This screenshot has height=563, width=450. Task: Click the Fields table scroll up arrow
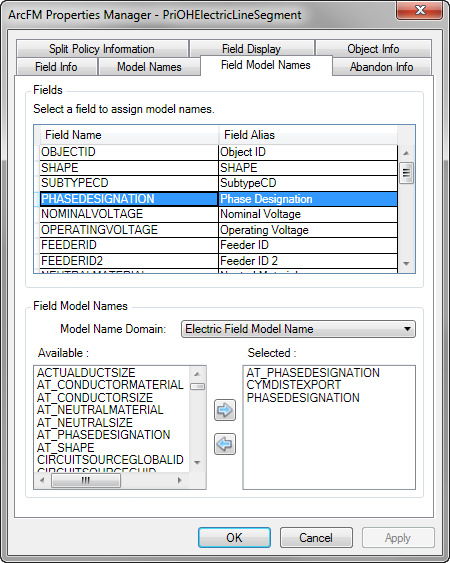tap(406, 153)
